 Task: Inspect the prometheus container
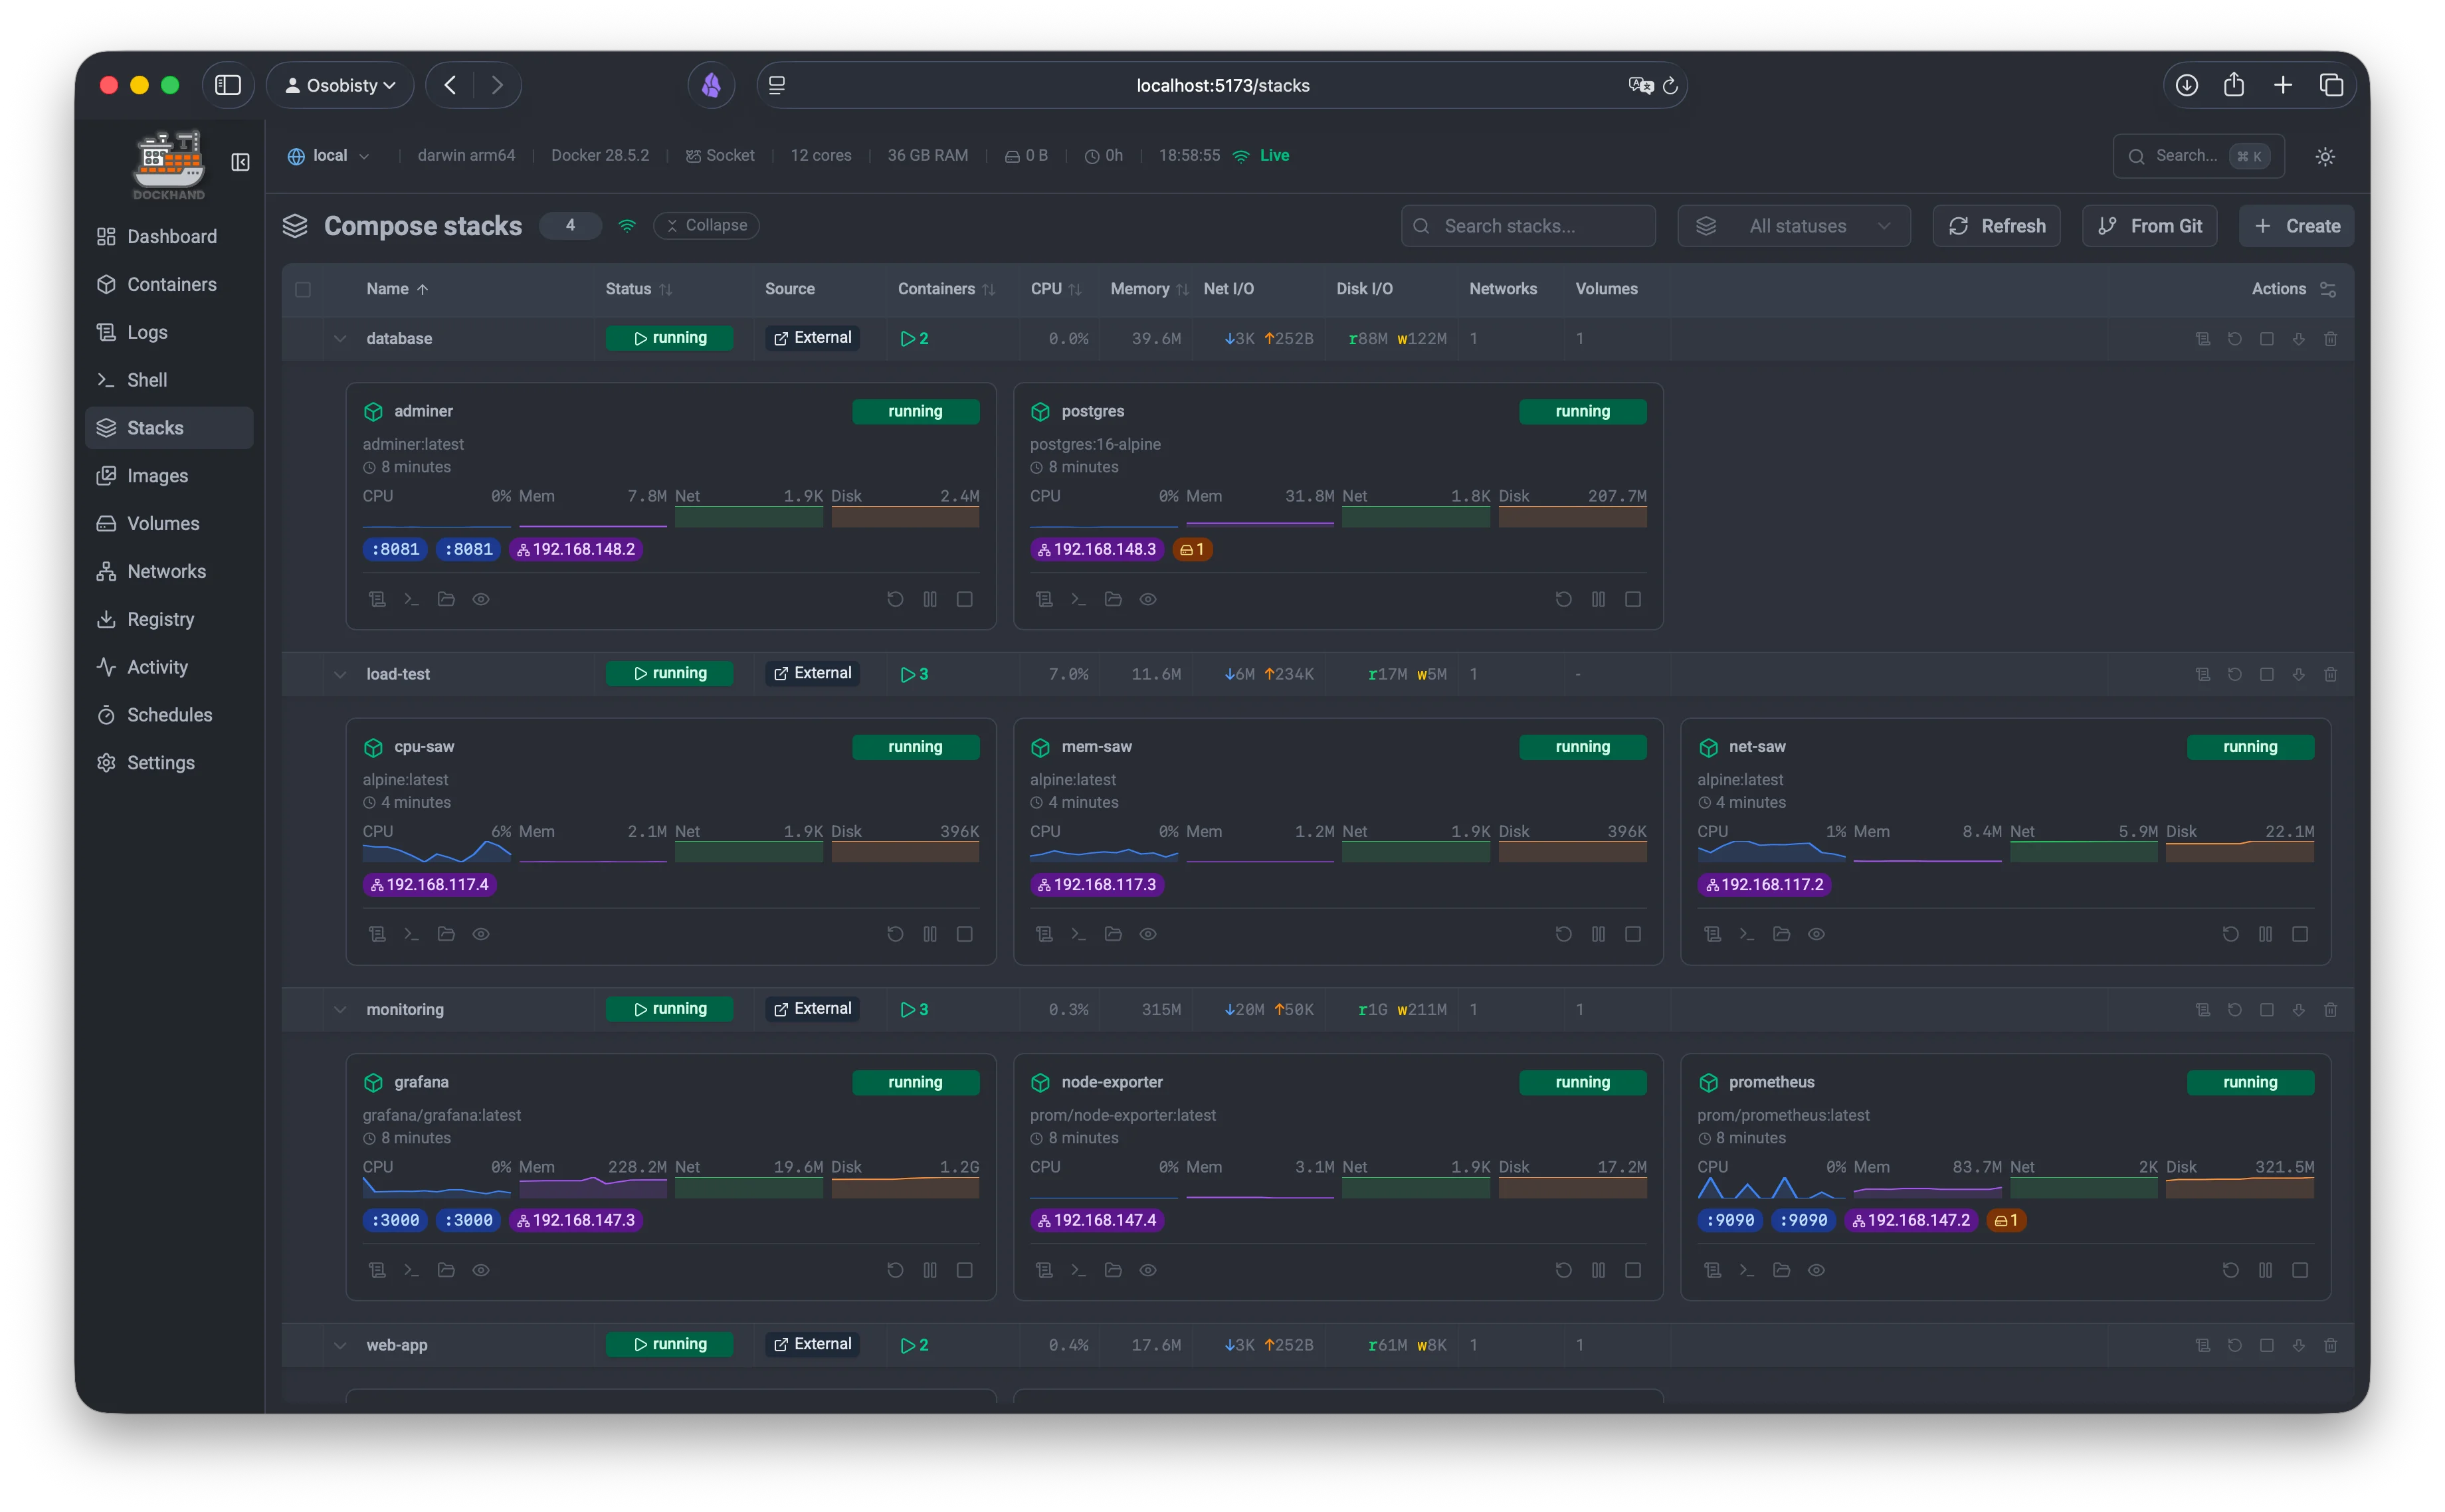click(1817, 1269)
